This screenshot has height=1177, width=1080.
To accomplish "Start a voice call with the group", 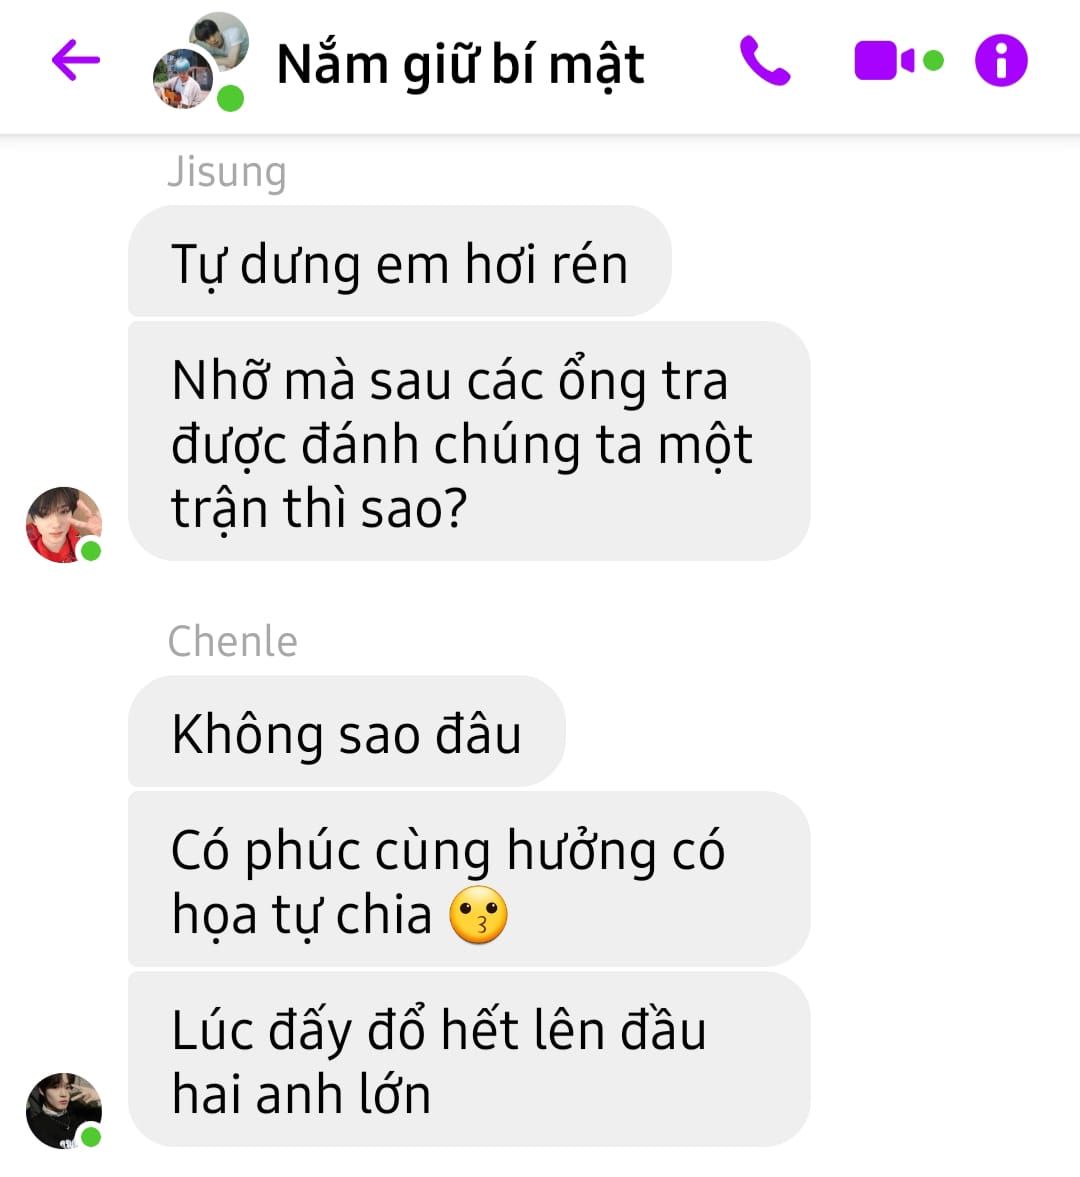I will 764,60.
